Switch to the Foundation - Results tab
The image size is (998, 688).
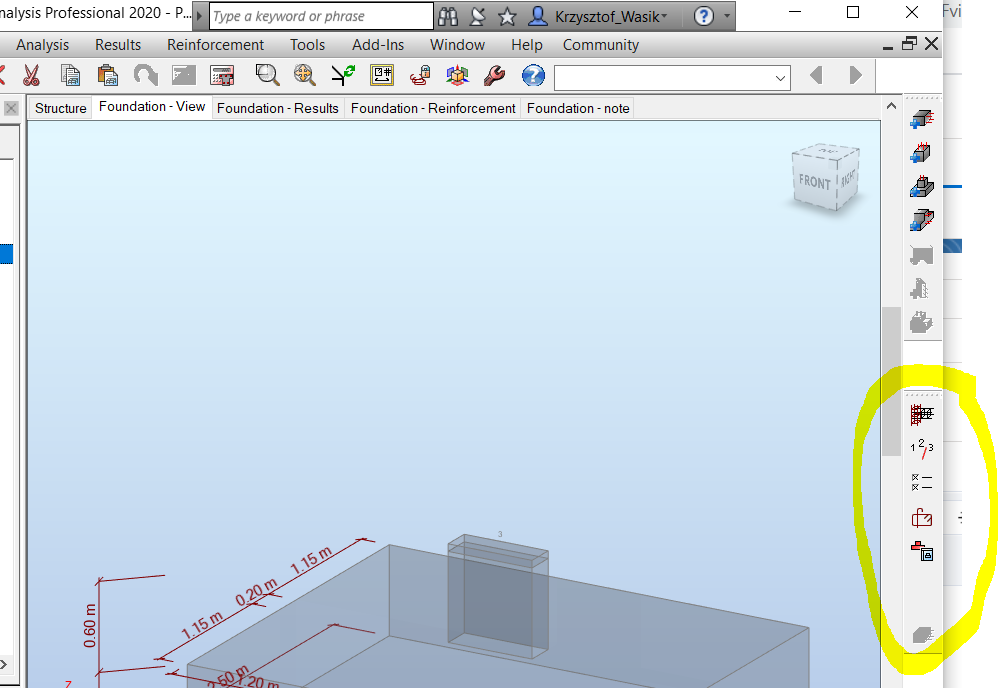click(277, 108)
